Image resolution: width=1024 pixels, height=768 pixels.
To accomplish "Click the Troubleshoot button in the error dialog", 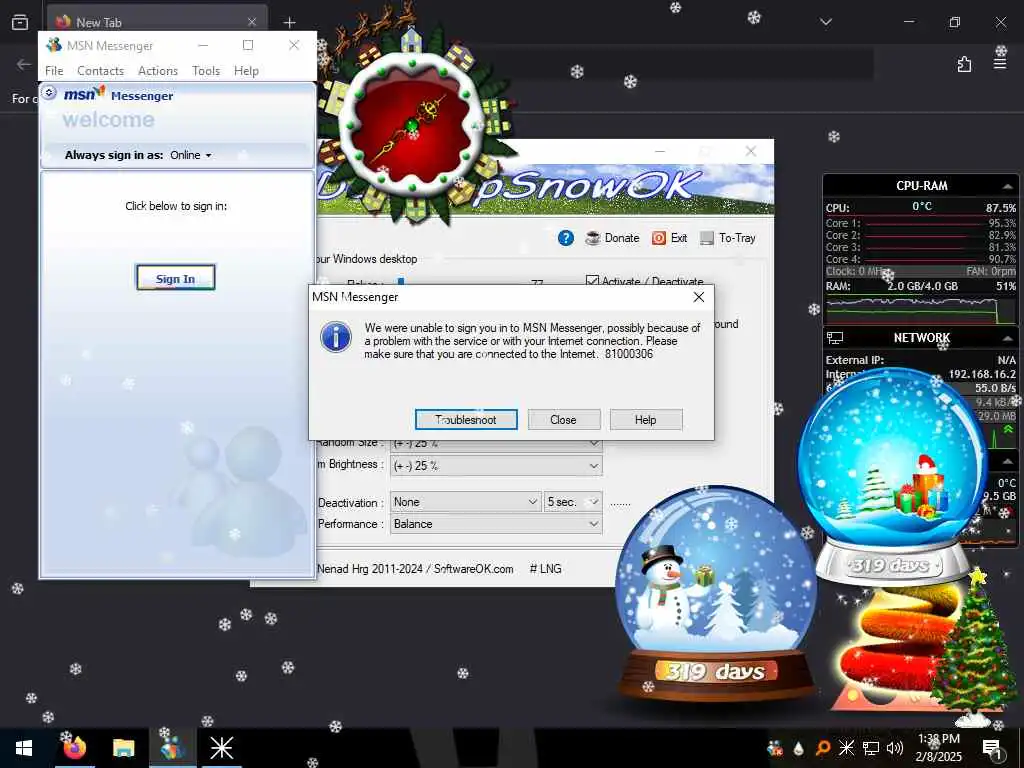I will click(466, 419).
